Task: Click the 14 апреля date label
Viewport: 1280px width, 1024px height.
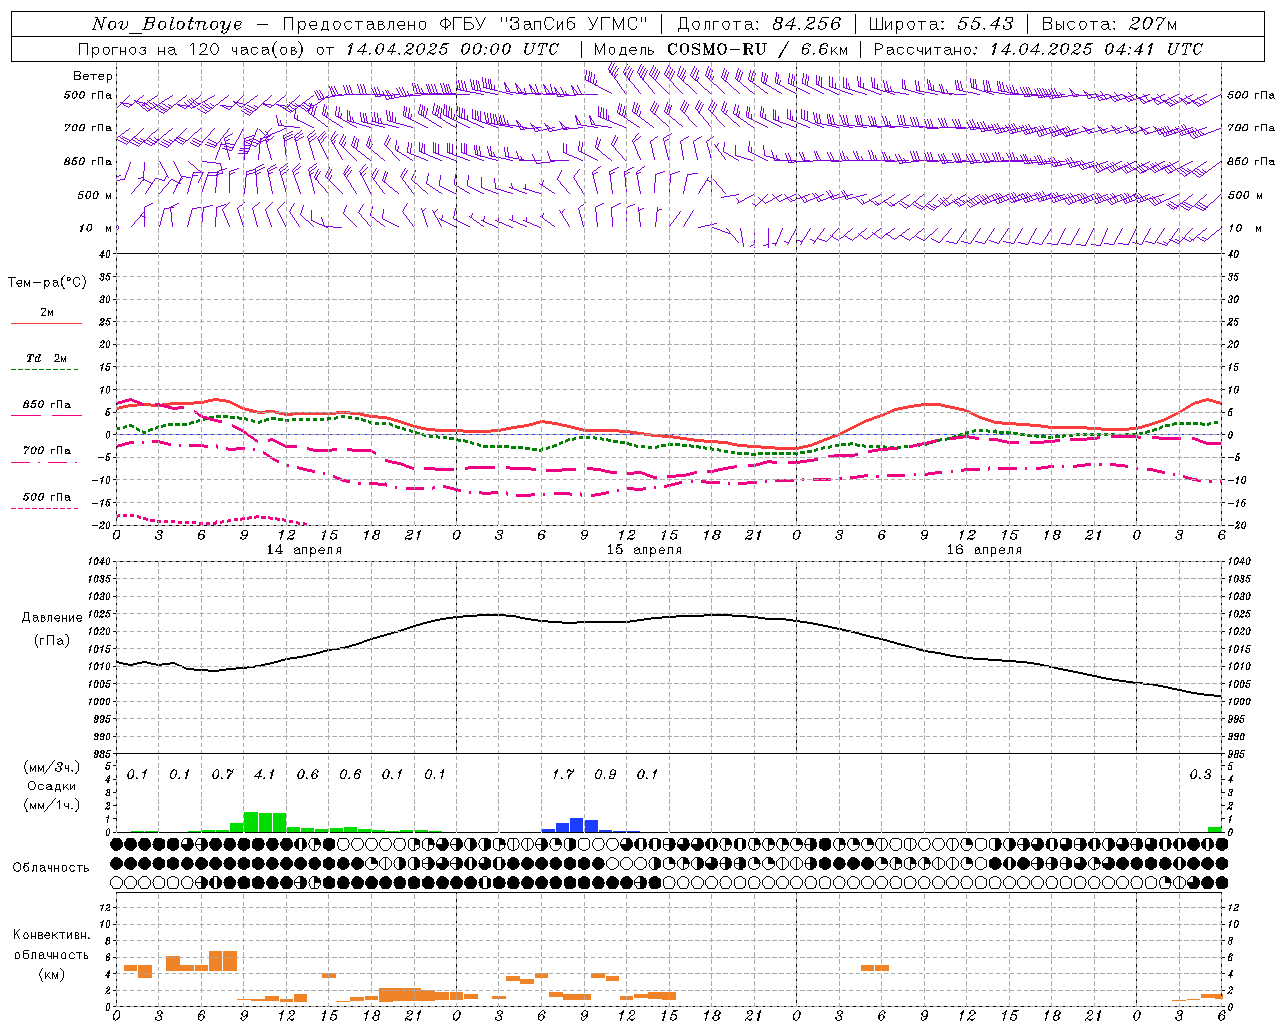Action: pyautogui.click(x=304, y=550)
